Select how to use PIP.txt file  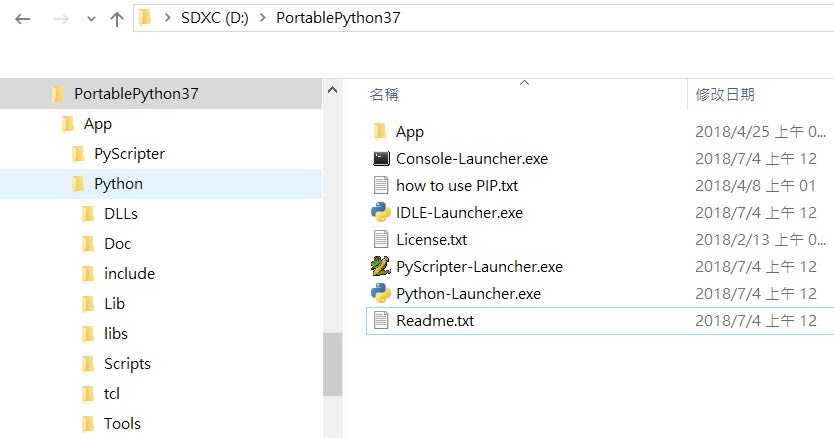click(457, 186)
